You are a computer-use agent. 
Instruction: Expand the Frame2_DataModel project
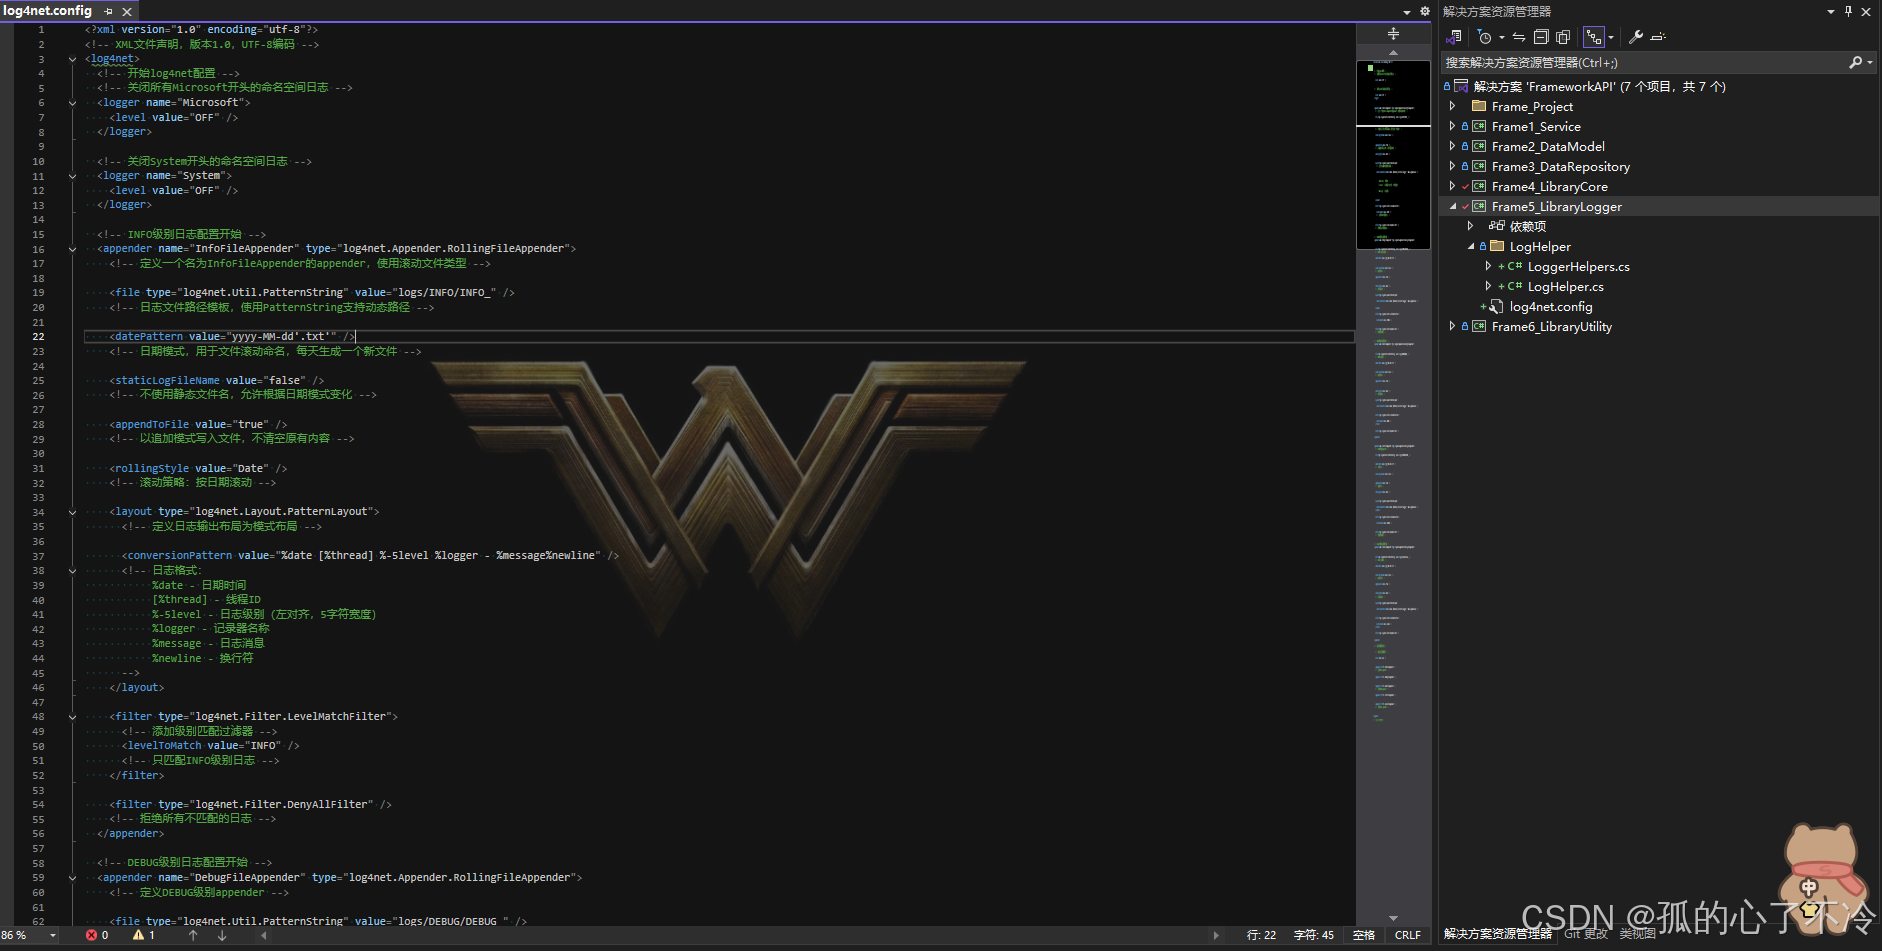1452,146
